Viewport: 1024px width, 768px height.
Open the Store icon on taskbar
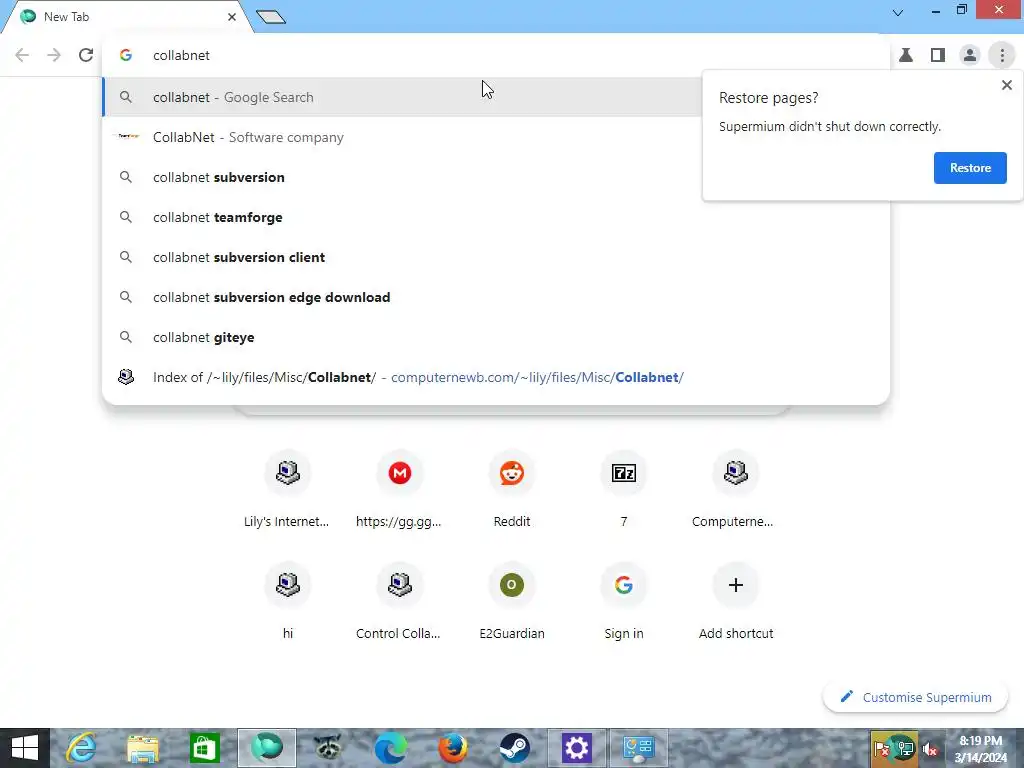pyautogui.click(x=204, y=748)
